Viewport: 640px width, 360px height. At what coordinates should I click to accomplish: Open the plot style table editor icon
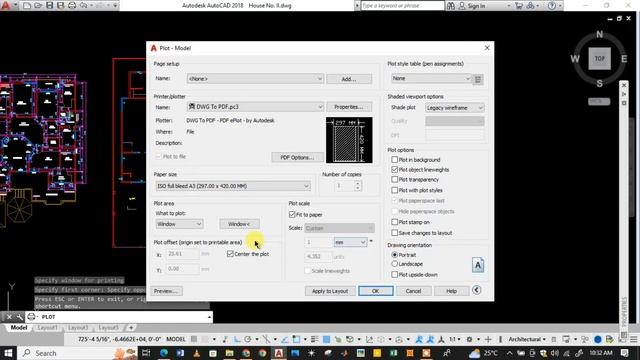(478, 79)
